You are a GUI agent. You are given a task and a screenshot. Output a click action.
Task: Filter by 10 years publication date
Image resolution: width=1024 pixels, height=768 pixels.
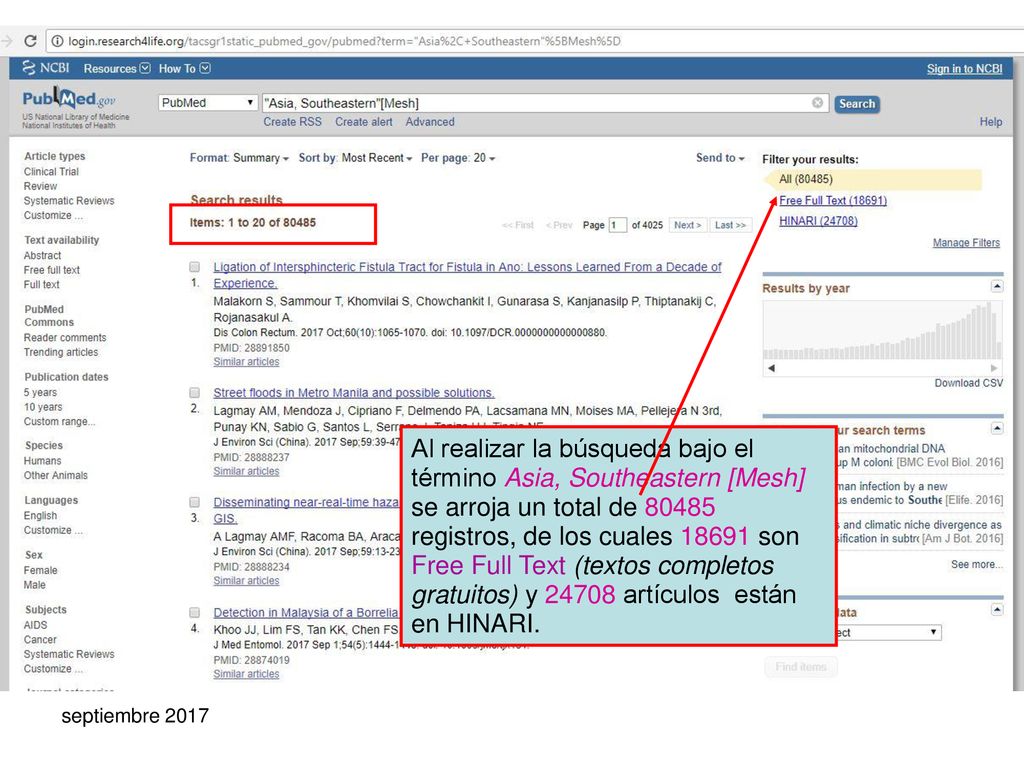coord(43,407)
